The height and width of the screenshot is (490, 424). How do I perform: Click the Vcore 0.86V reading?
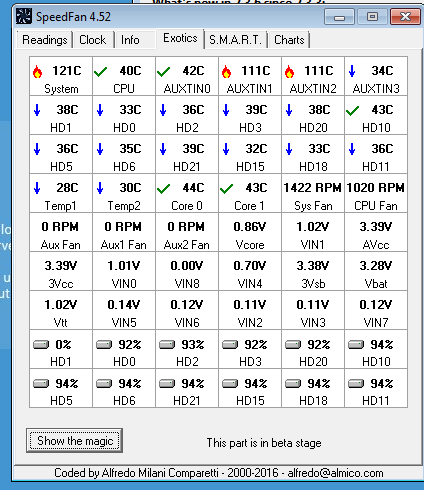point(250,232)
